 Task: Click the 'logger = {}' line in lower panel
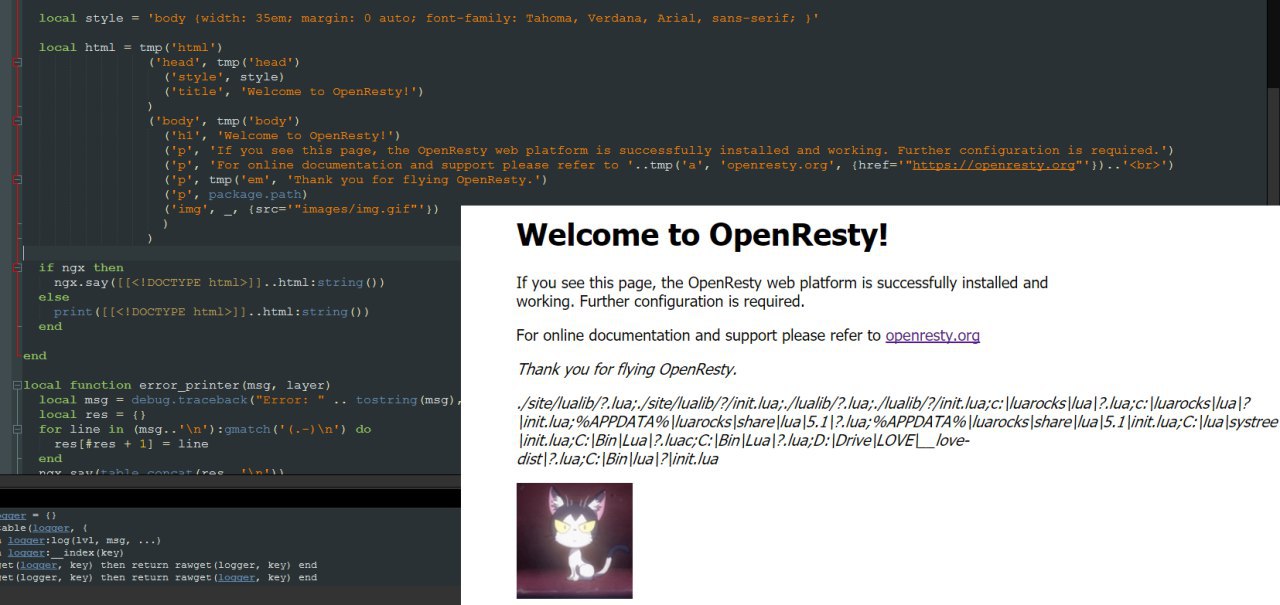28,516
